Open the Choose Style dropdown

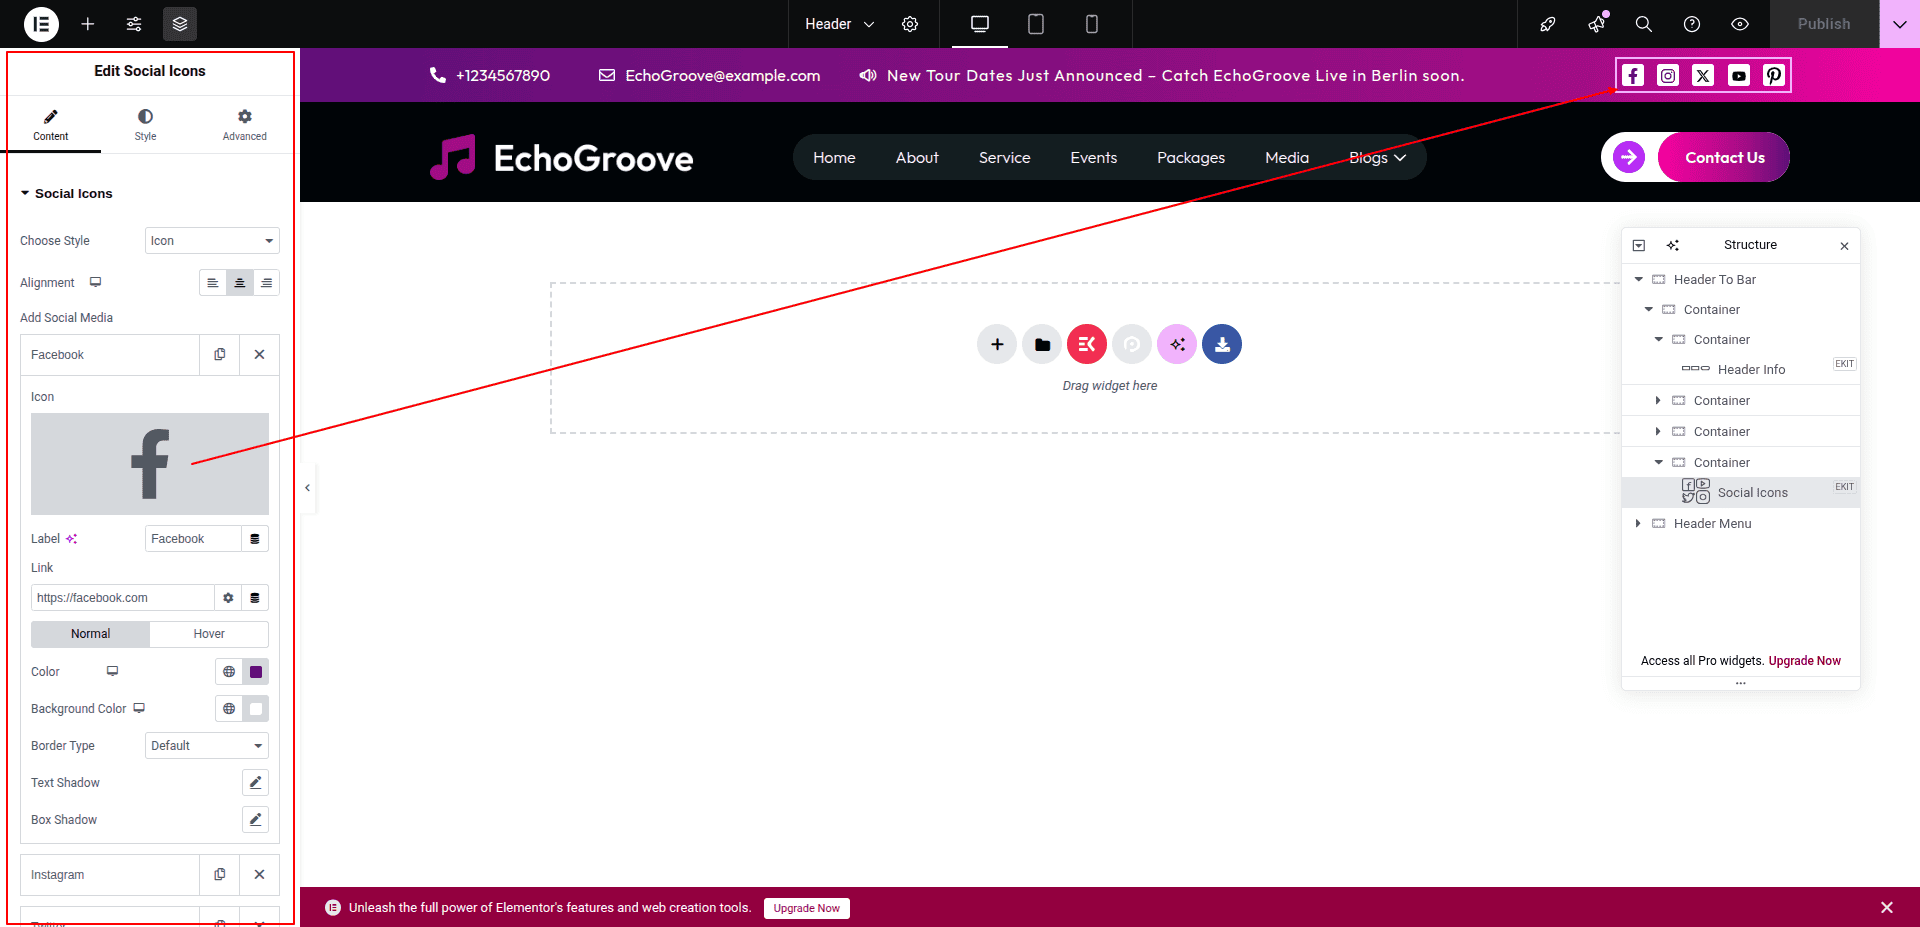click(x=212, y=241)
